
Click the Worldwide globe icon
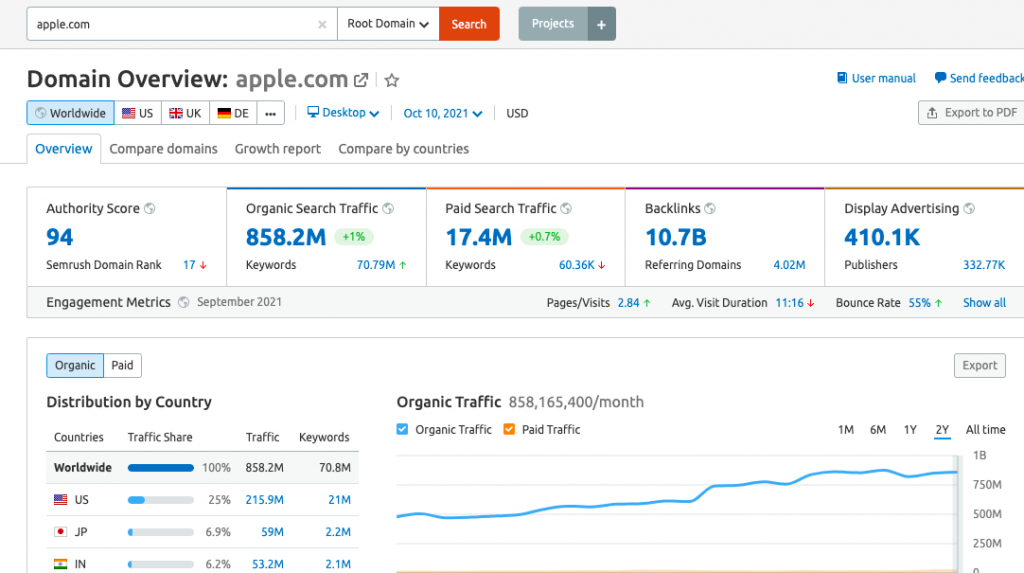[x=40, y=113]
